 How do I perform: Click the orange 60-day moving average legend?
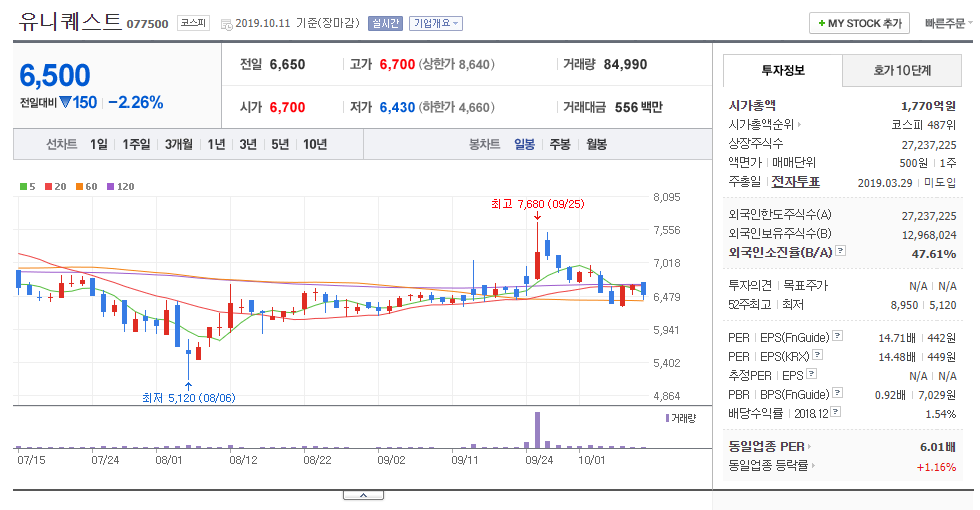tap(87, 186)
